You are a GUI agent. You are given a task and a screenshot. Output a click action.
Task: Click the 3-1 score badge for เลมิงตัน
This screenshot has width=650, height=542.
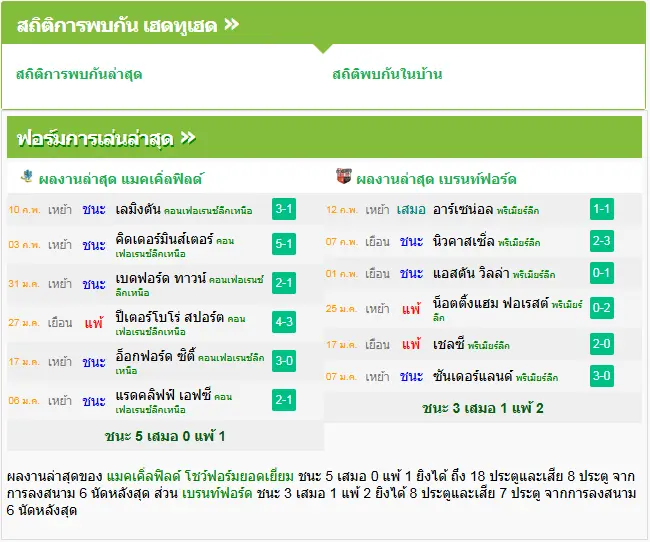click(x=284, y=209)
